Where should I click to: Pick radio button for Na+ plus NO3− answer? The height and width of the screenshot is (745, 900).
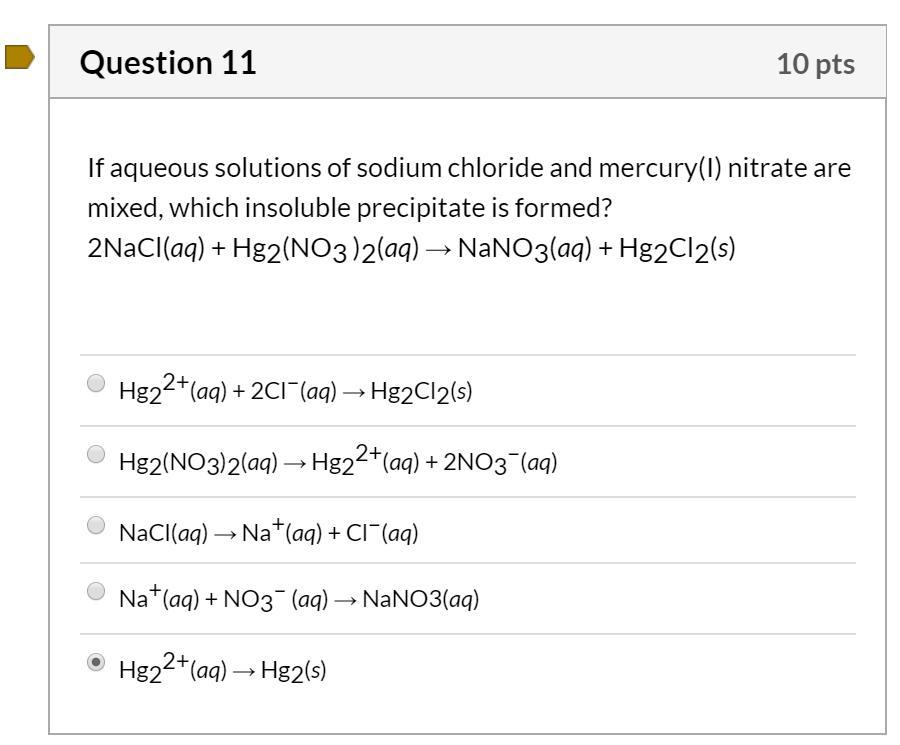(x=96, y=591)
